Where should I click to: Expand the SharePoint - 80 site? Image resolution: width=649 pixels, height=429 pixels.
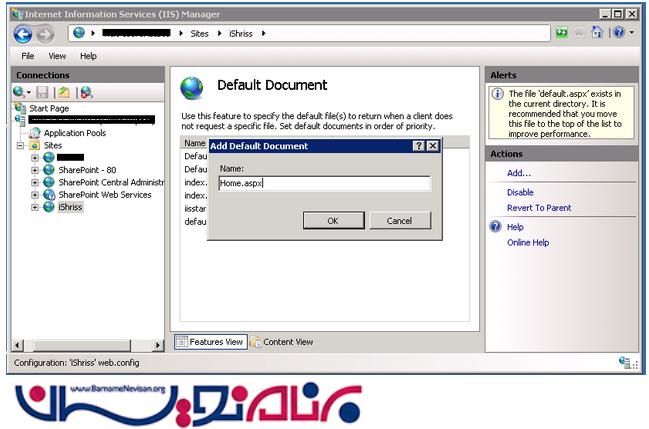click(x=35, y=170)
